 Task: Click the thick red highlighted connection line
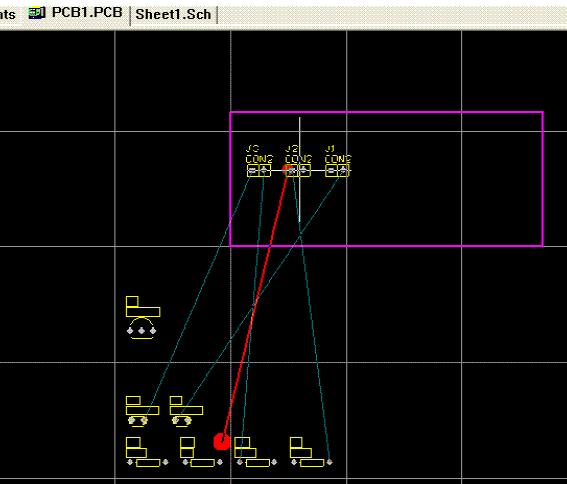point(256,306)
